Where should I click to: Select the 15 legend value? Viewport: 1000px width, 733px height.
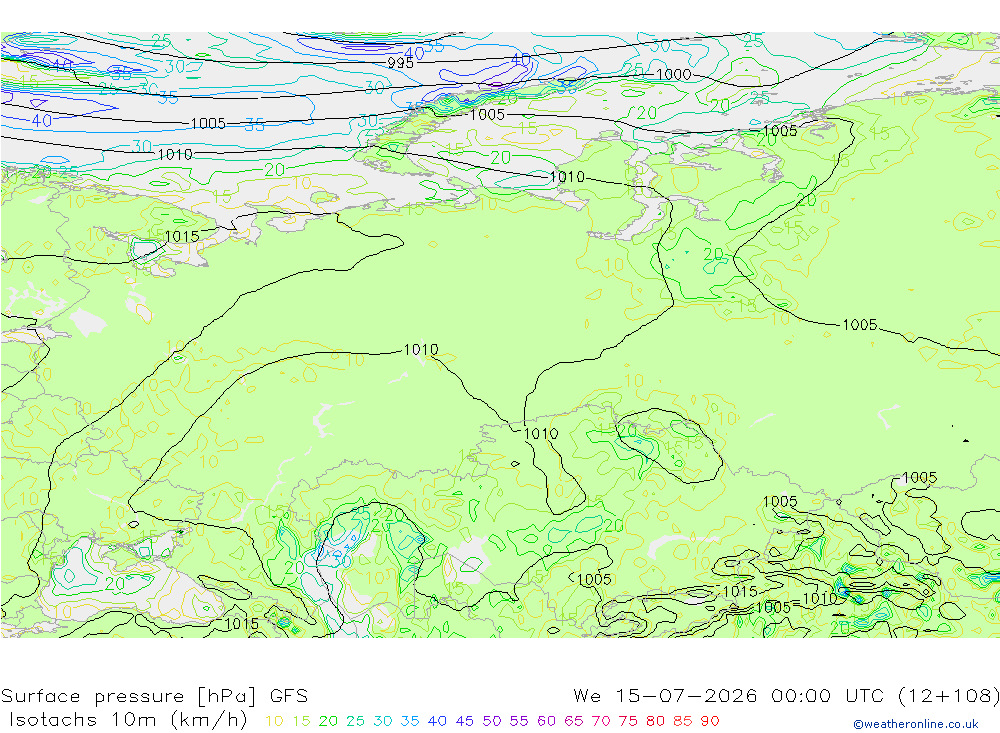[x=302, y=721]
